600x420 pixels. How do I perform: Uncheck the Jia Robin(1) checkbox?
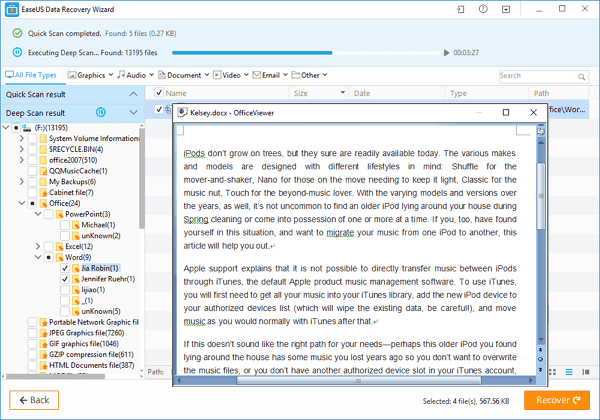(x=65, y=268)
